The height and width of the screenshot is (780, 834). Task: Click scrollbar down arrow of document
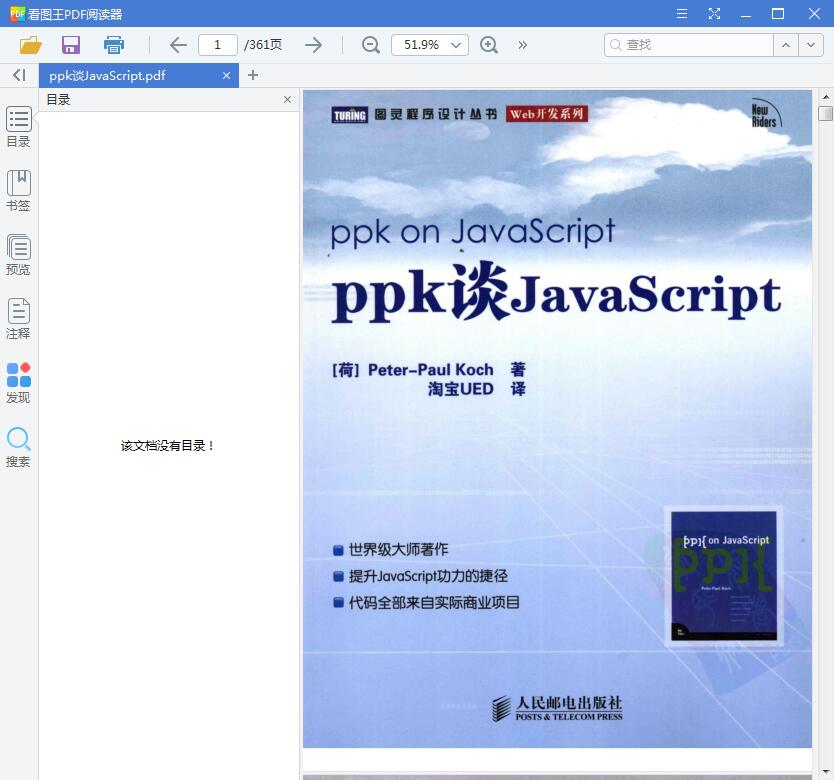coord(825,771)
